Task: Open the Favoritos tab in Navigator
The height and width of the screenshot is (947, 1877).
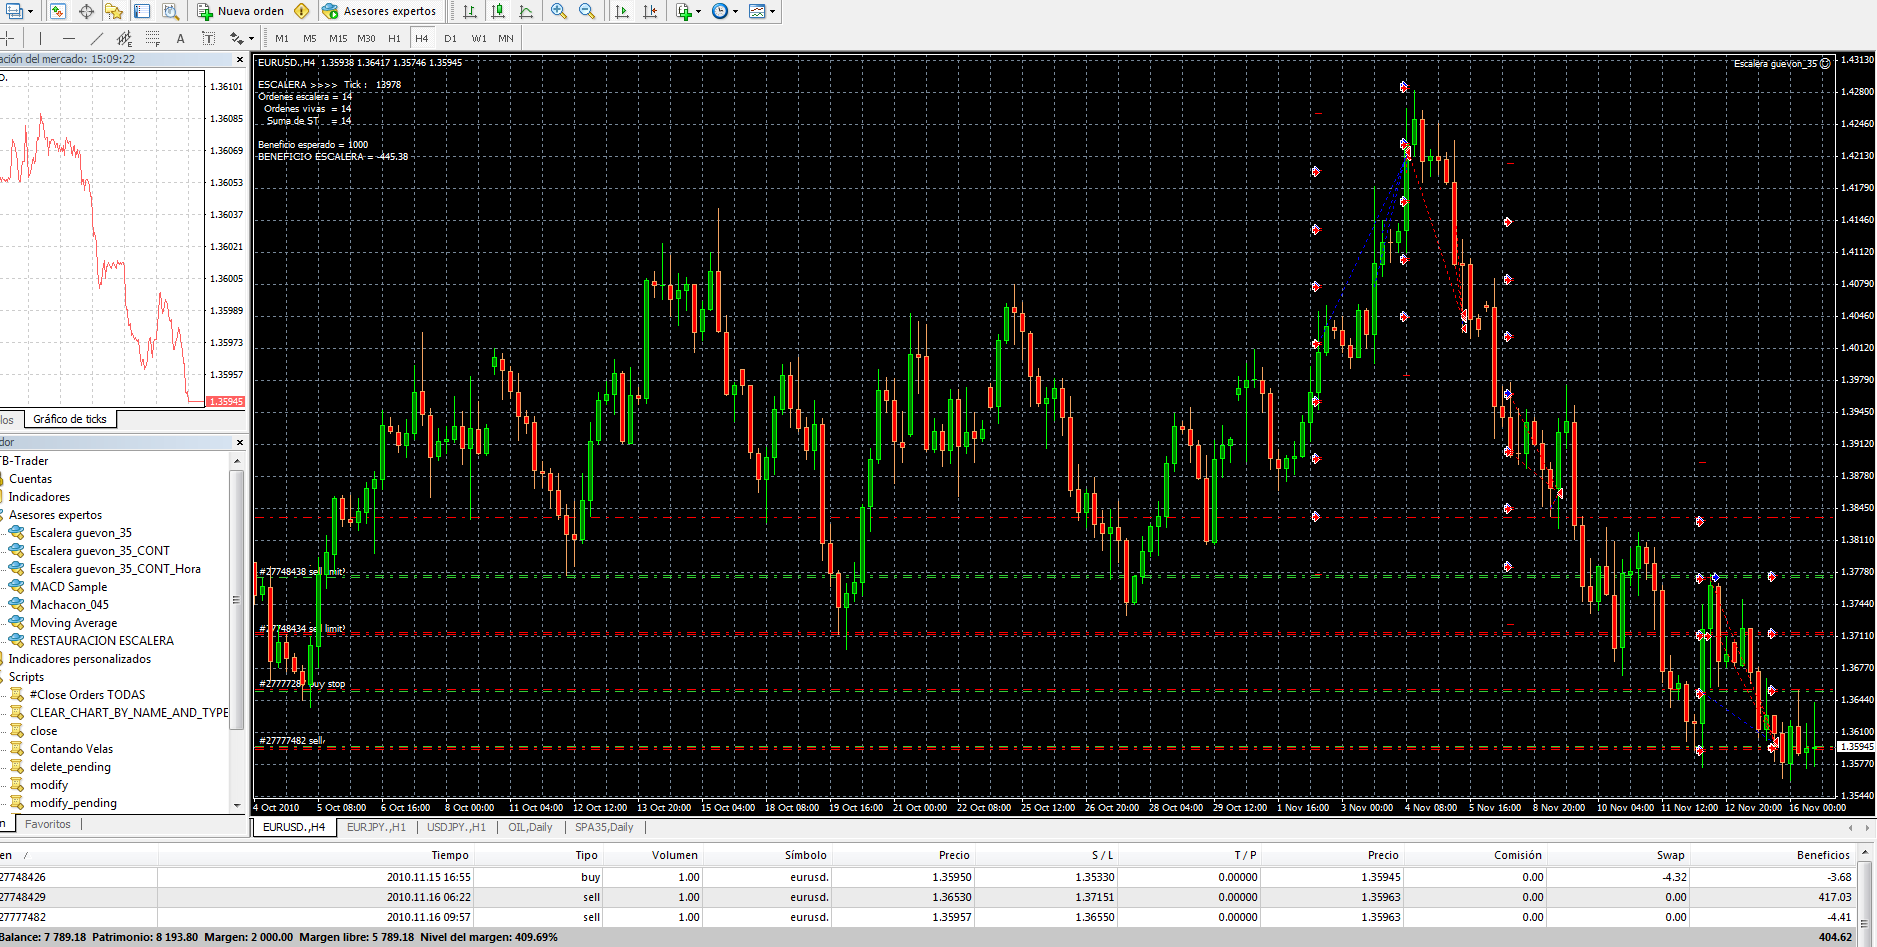Action: (48, 824)
